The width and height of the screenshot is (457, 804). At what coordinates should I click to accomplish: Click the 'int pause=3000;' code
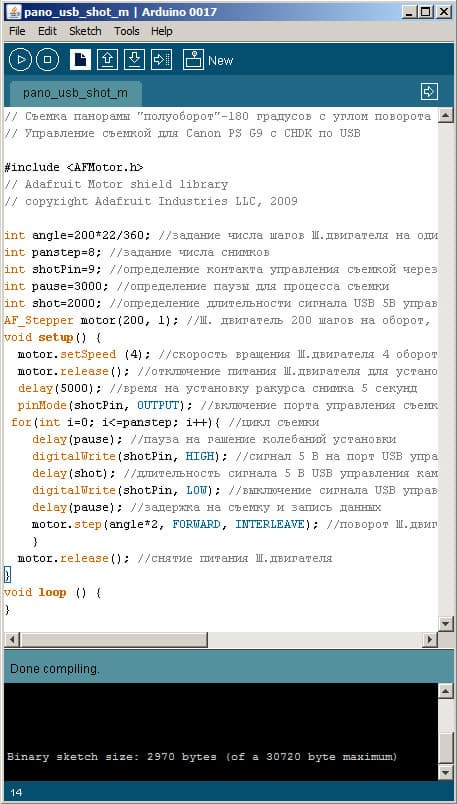click(57, 286)
